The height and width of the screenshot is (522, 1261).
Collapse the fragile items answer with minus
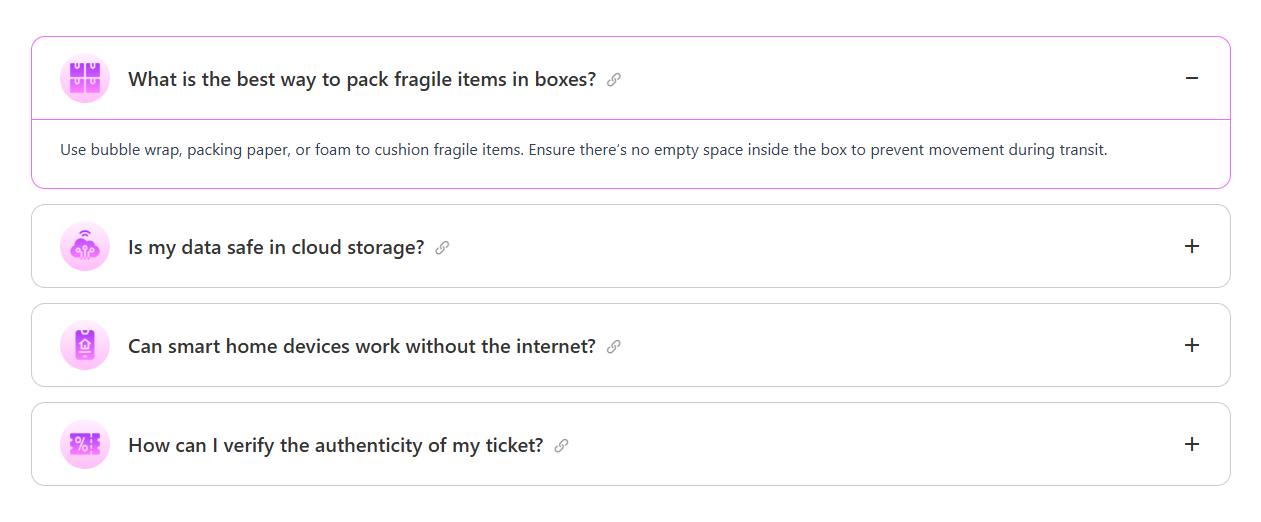click(1191, 79)
